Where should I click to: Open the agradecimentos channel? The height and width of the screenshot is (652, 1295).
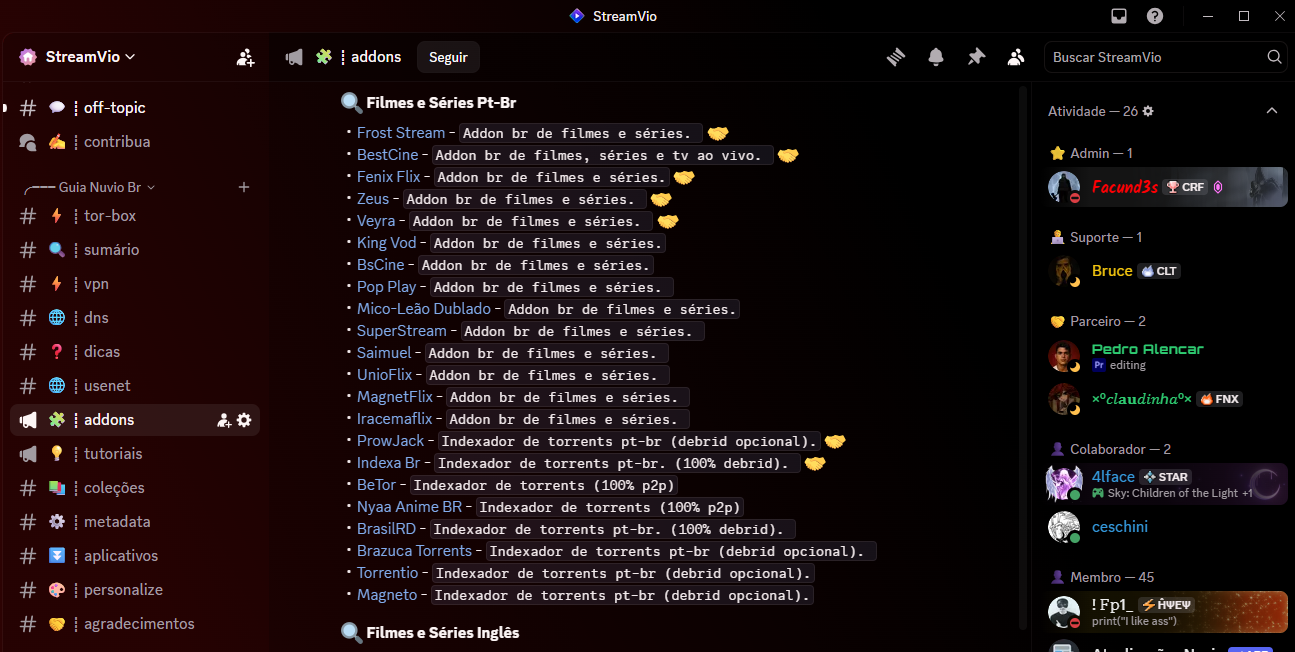(135, 624)
